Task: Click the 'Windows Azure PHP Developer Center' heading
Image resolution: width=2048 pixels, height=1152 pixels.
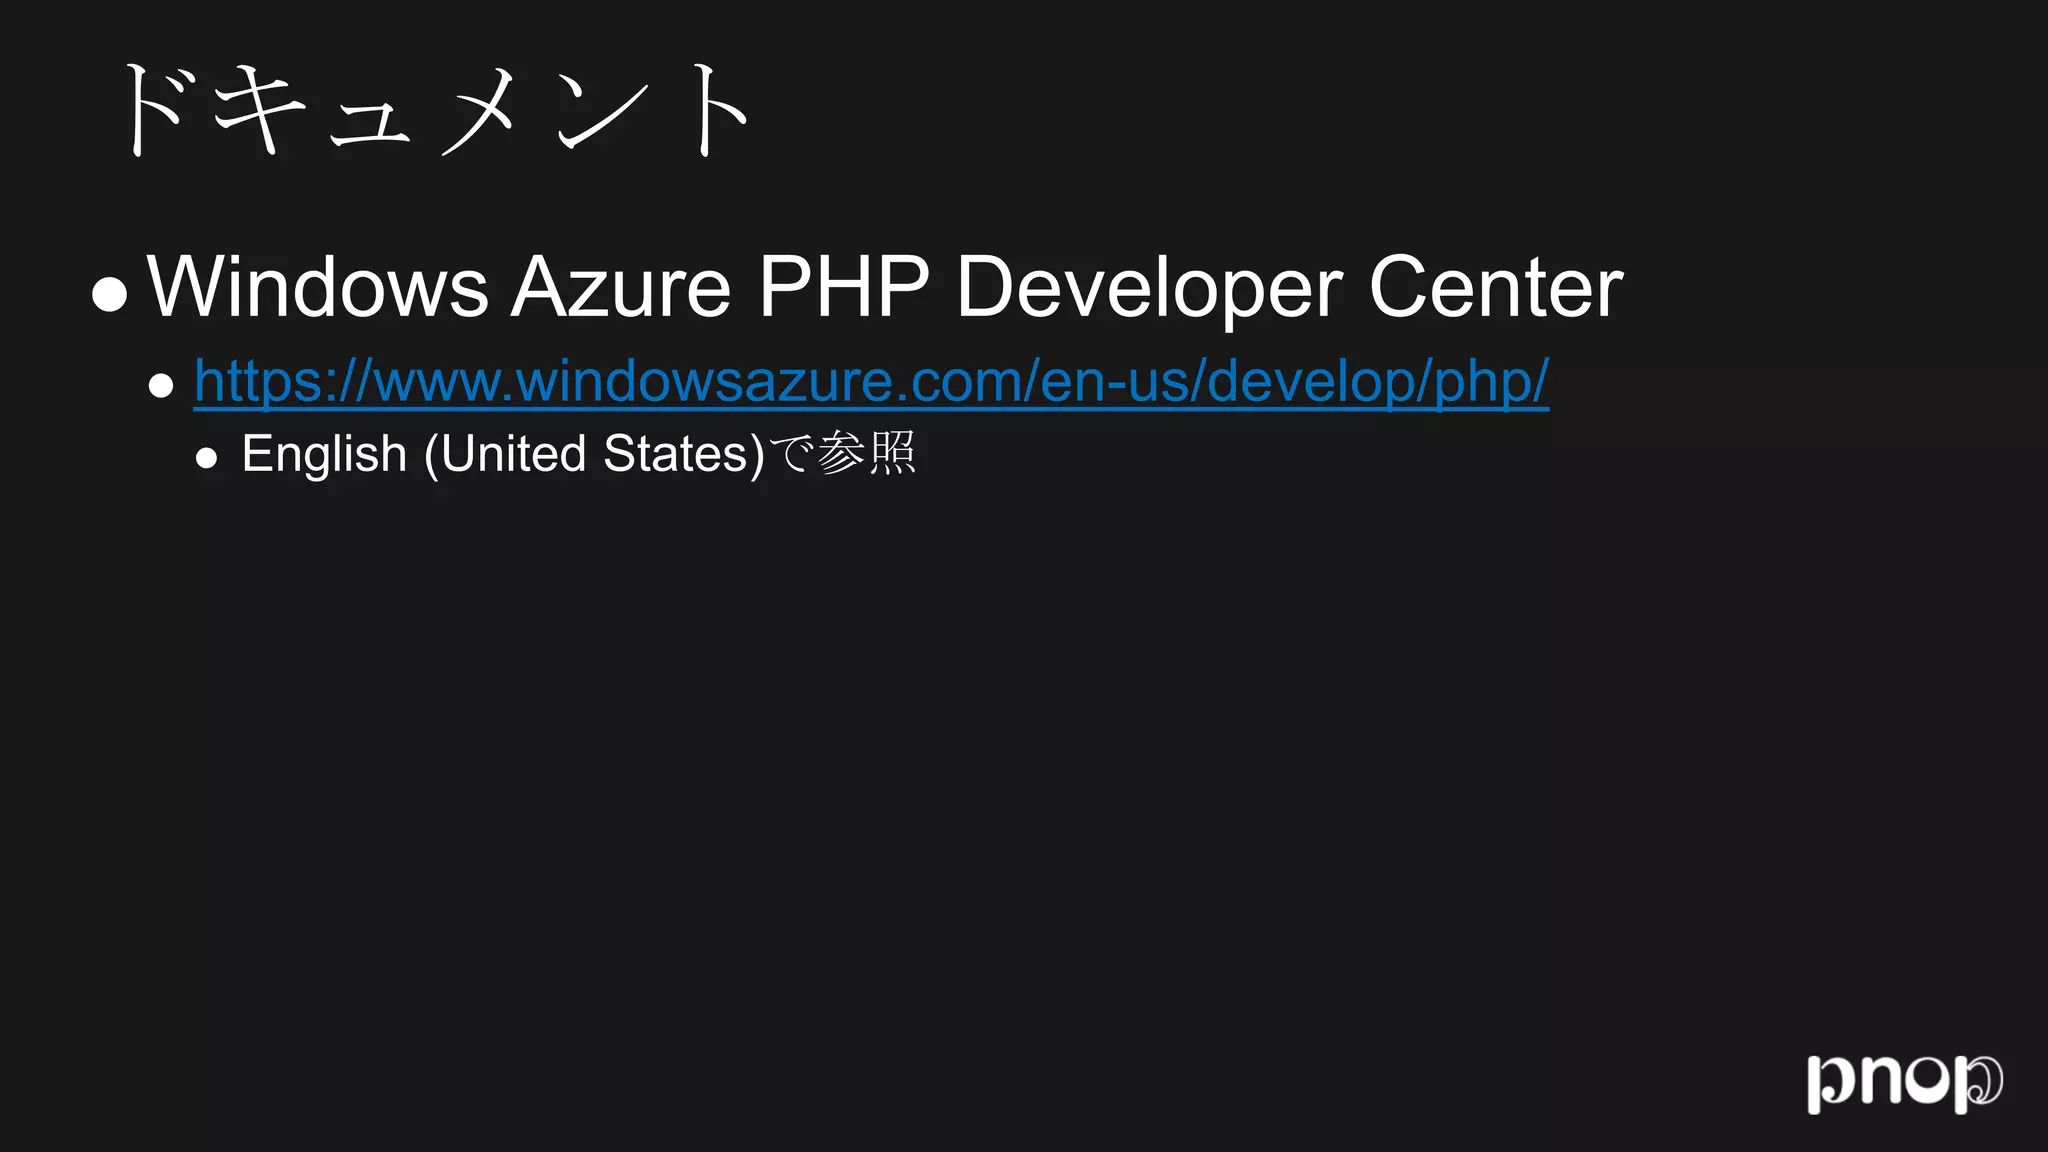Action: pos(885,288)
